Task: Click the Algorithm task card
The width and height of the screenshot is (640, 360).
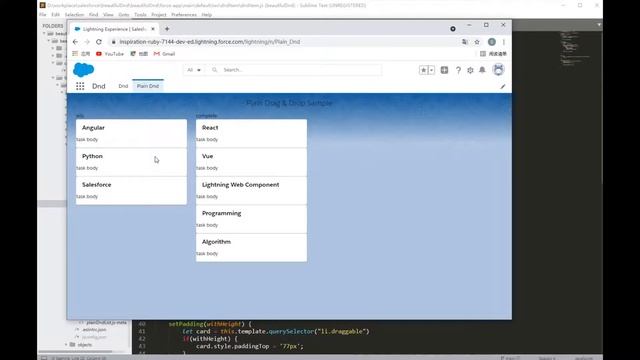Action: point(251,248)
